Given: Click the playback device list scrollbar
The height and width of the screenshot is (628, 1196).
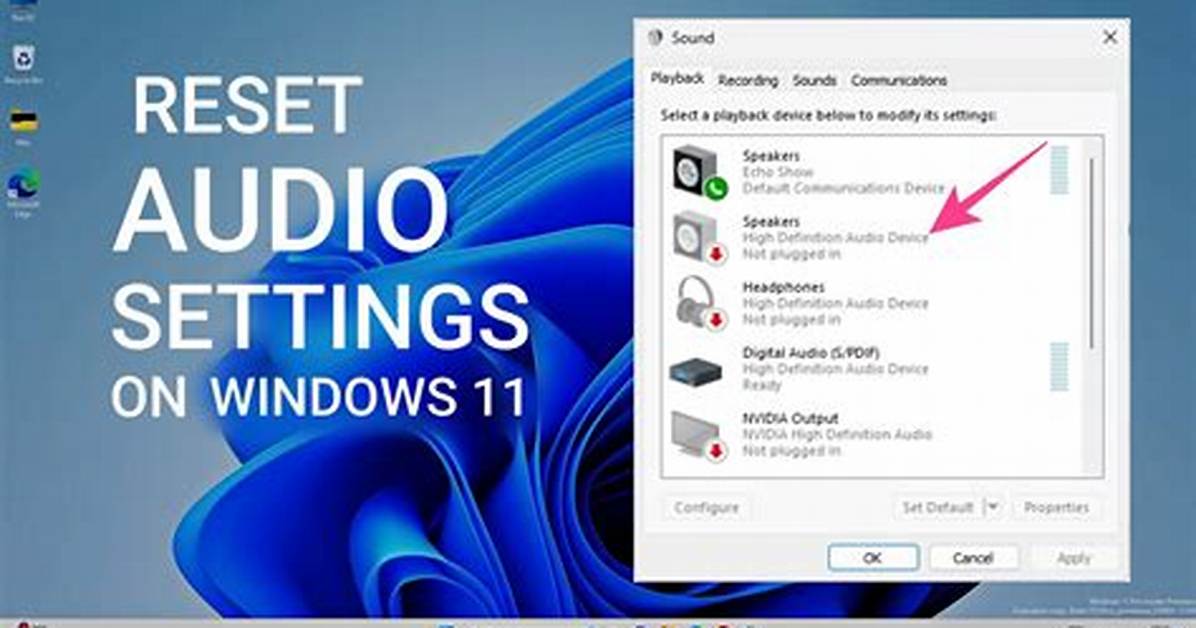Looking at the screenshot, I should click(x=1092, y=252).
